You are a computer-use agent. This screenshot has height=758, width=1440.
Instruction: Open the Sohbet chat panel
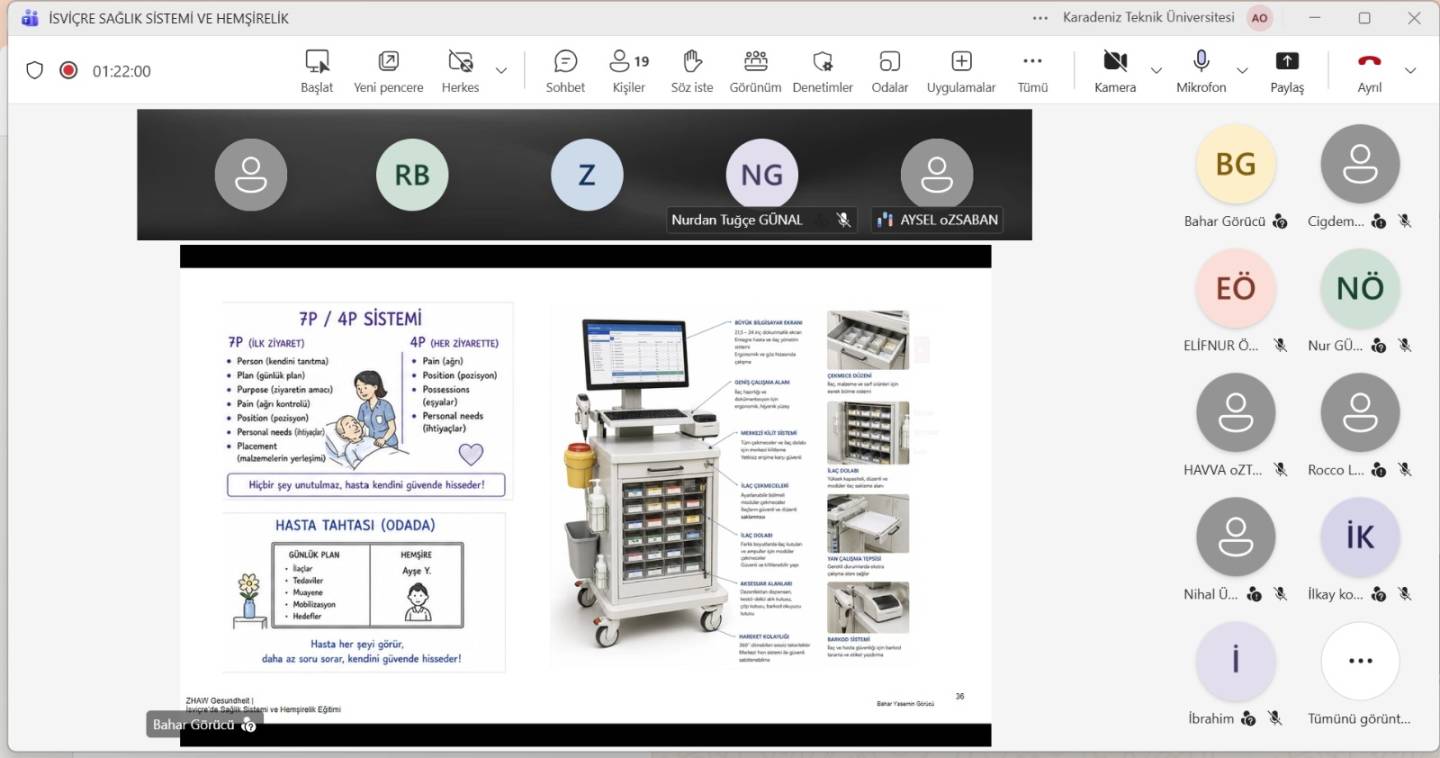click(x=565, y=70)
